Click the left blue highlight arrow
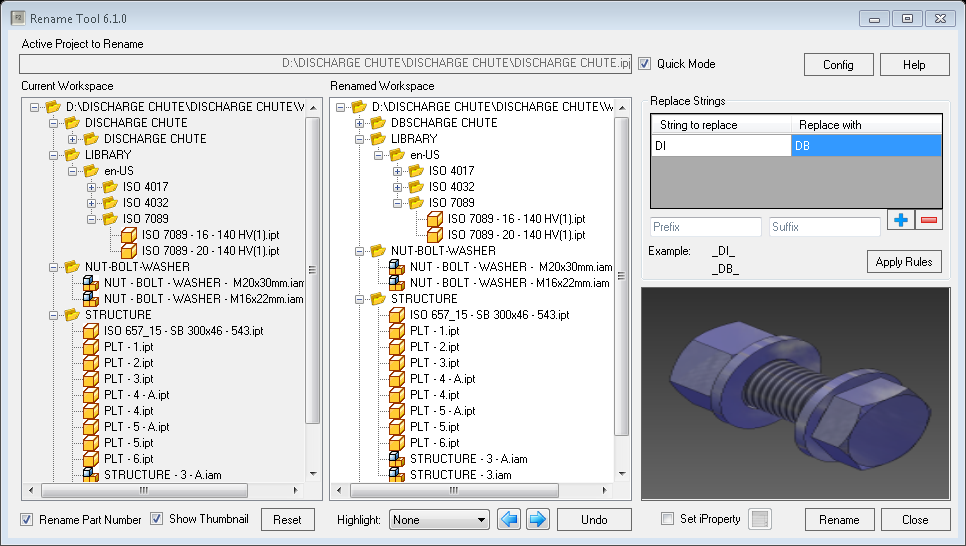Screen dimensions: 966x546 click(x=509, y=519)
